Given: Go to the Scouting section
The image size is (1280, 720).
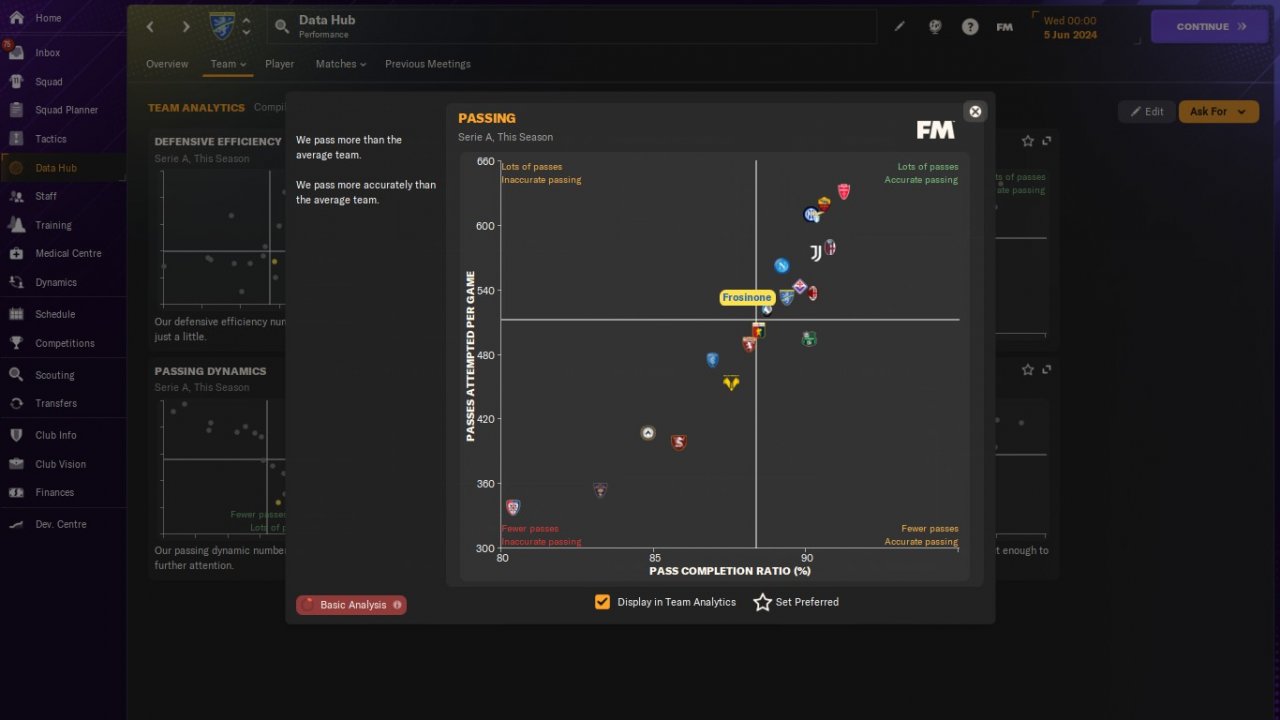Looking at the screenshot, I should (x=63, y=375).
